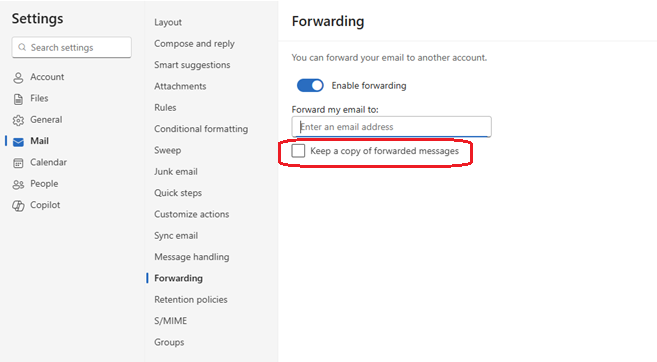
Task: Open Copilot settings icon
Action: (18, 206)
